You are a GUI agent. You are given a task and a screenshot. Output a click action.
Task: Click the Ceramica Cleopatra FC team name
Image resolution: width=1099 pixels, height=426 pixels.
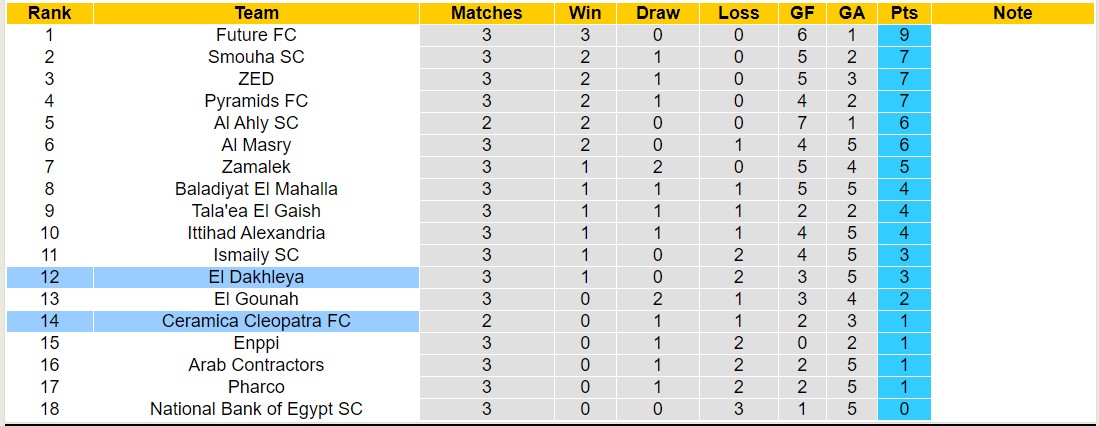256,321
